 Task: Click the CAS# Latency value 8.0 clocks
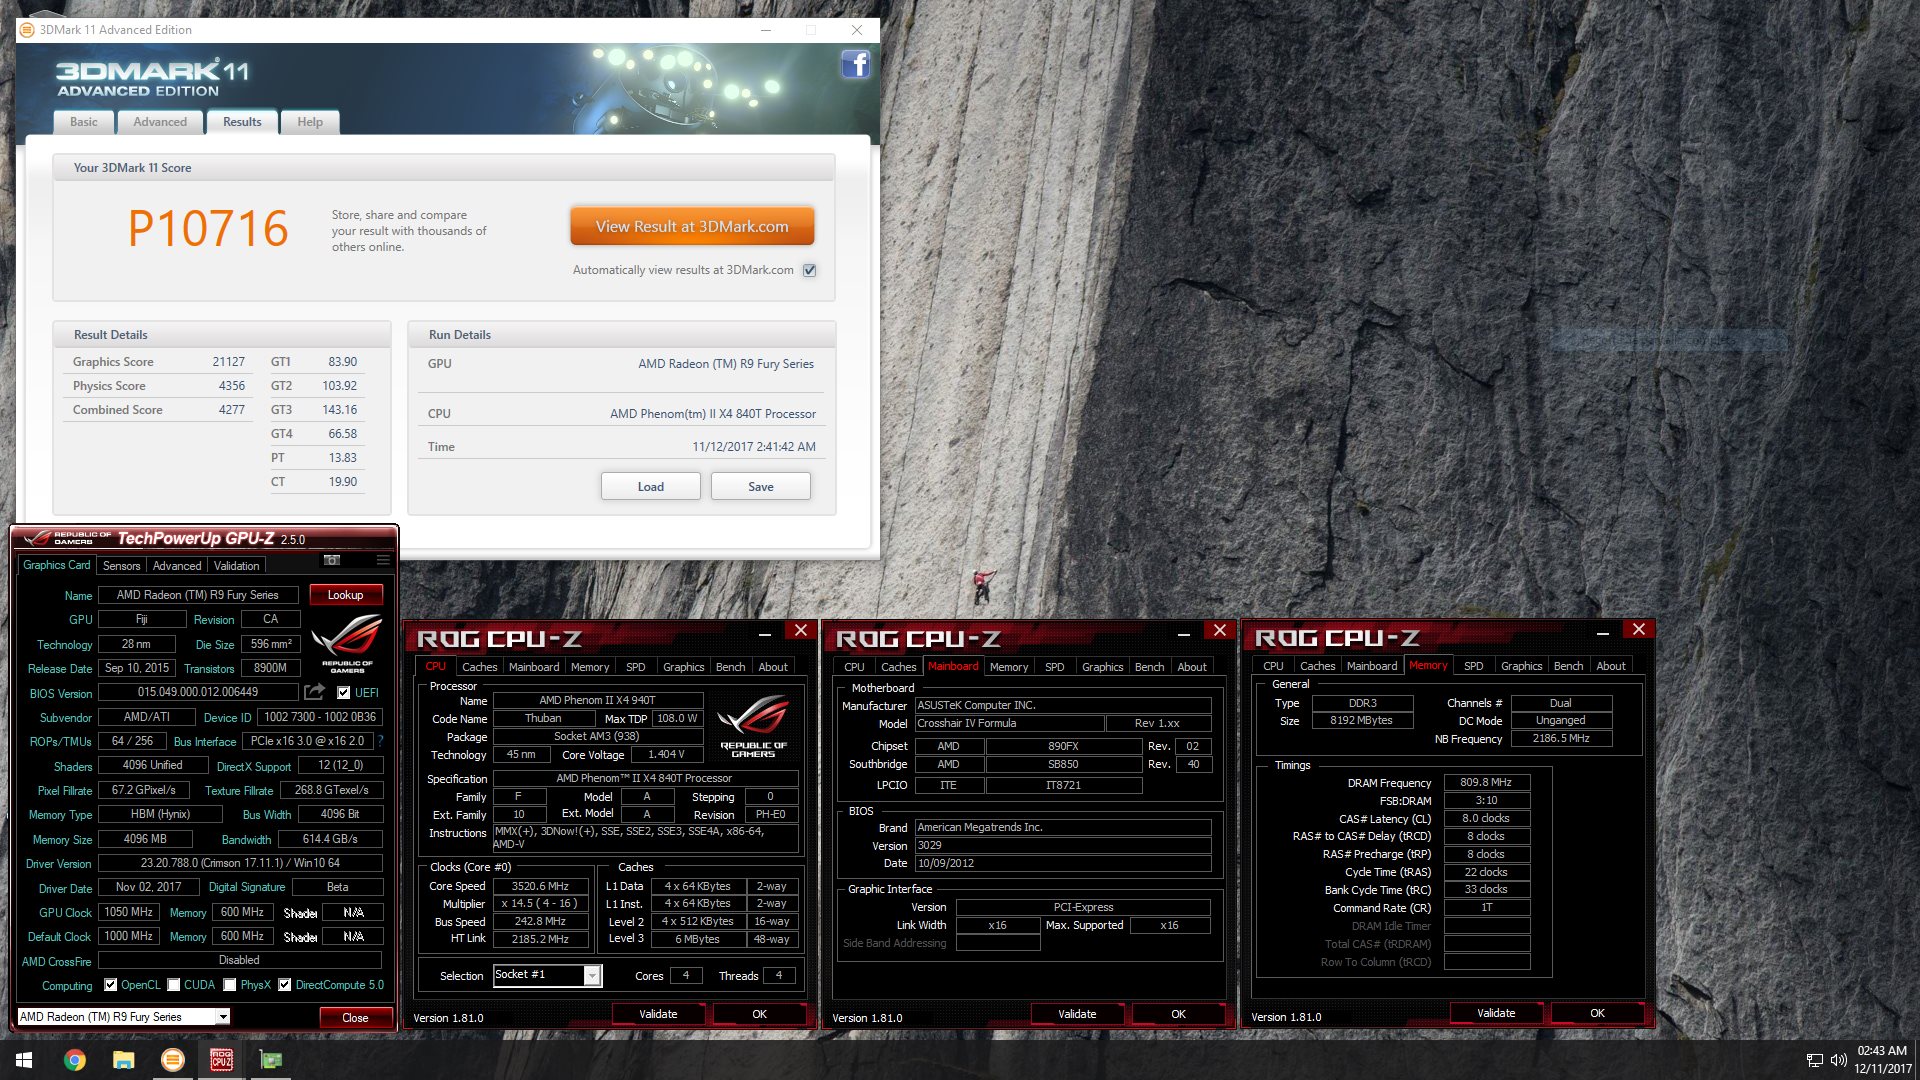pyautogui.click(x=1486, y=818)
